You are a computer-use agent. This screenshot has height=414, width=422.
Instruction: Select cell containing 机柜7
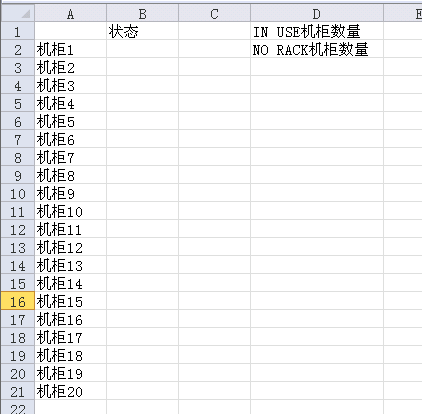click(70, 157)
